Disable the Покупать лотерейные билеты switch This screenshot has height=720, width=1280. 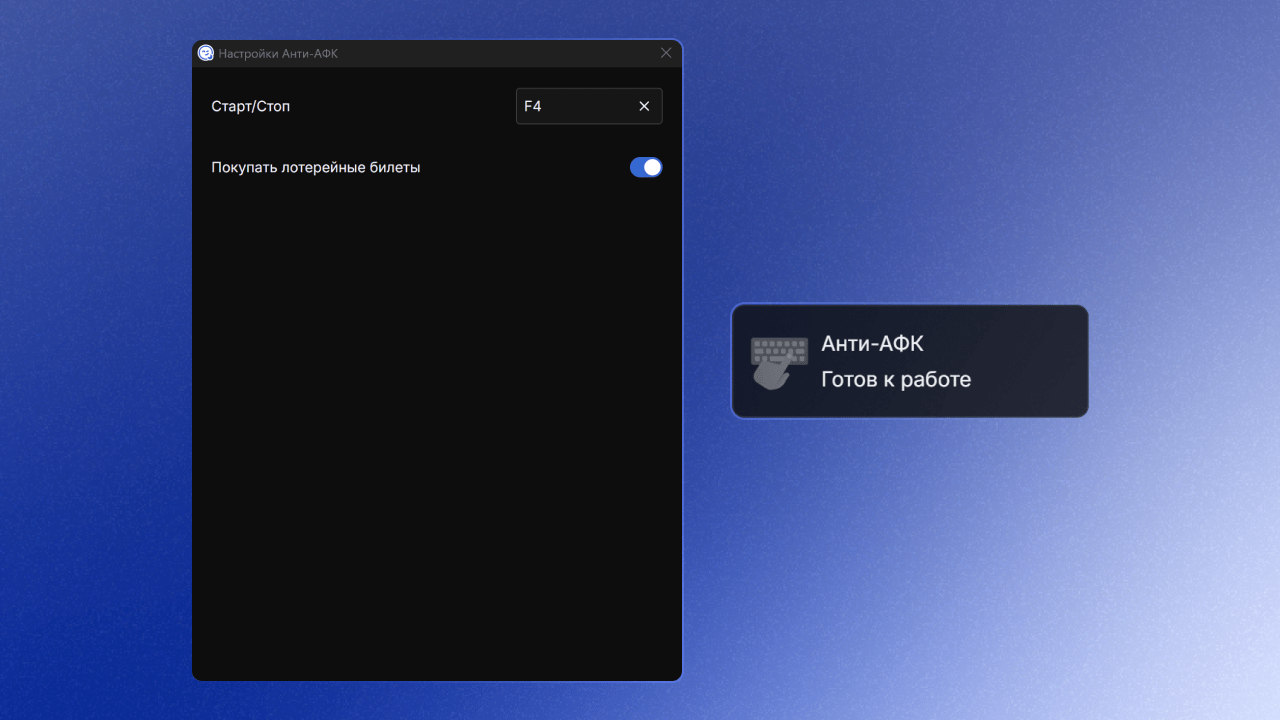click(x=645, y=167)
